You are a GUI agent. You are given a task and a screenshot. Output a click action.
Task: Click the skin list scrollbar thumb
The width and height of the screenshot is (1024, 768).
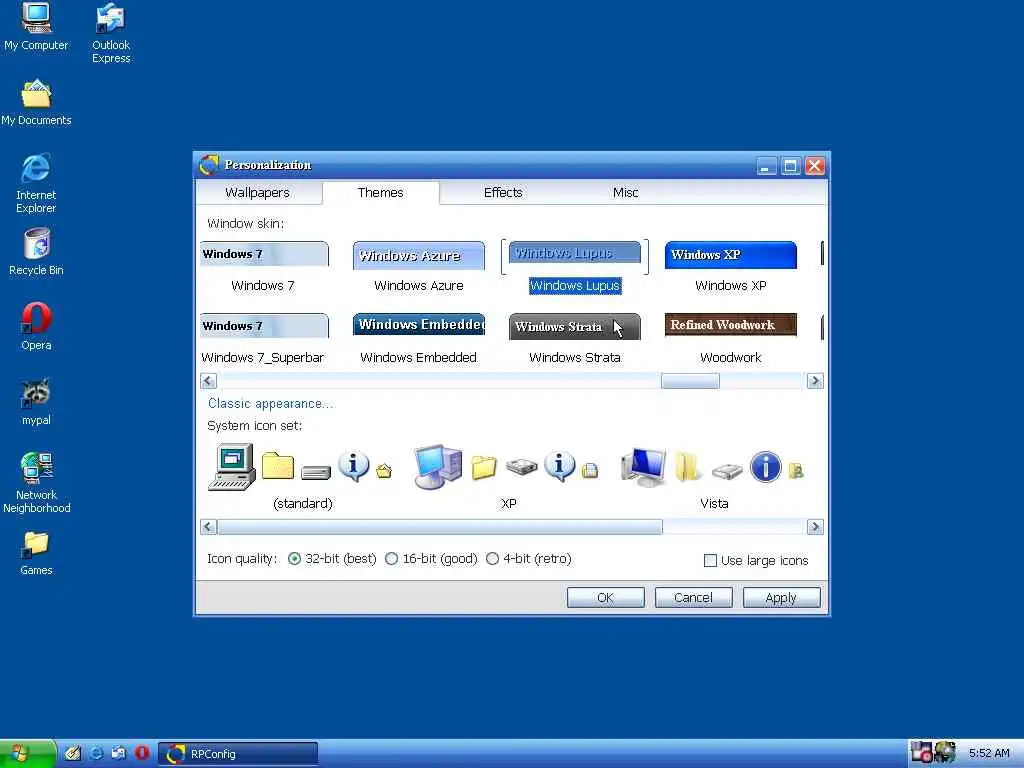(x=690, y=381)
